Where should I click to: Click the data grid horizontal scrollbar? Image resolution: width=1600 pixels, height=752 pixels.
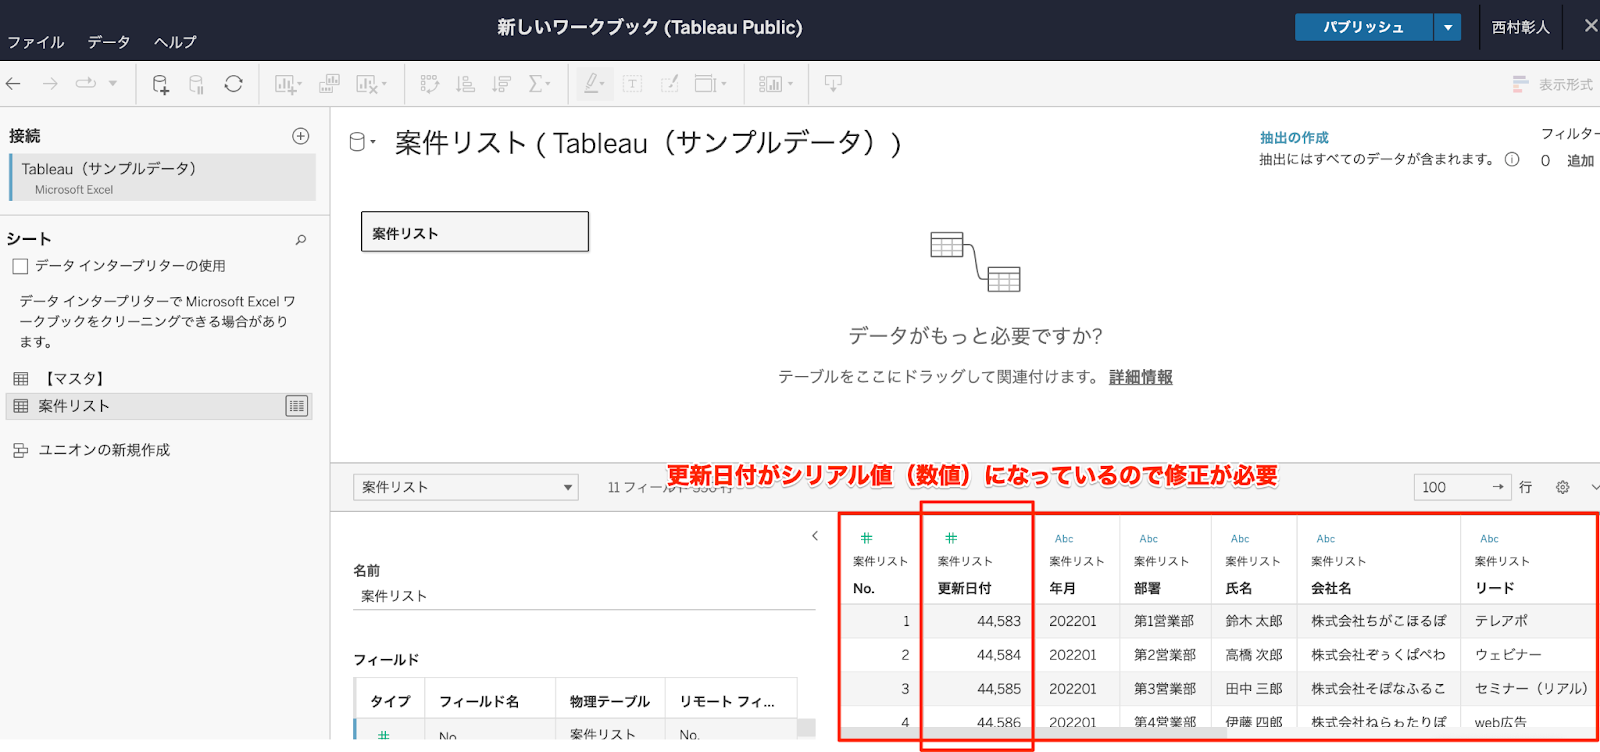point(1035,733)
